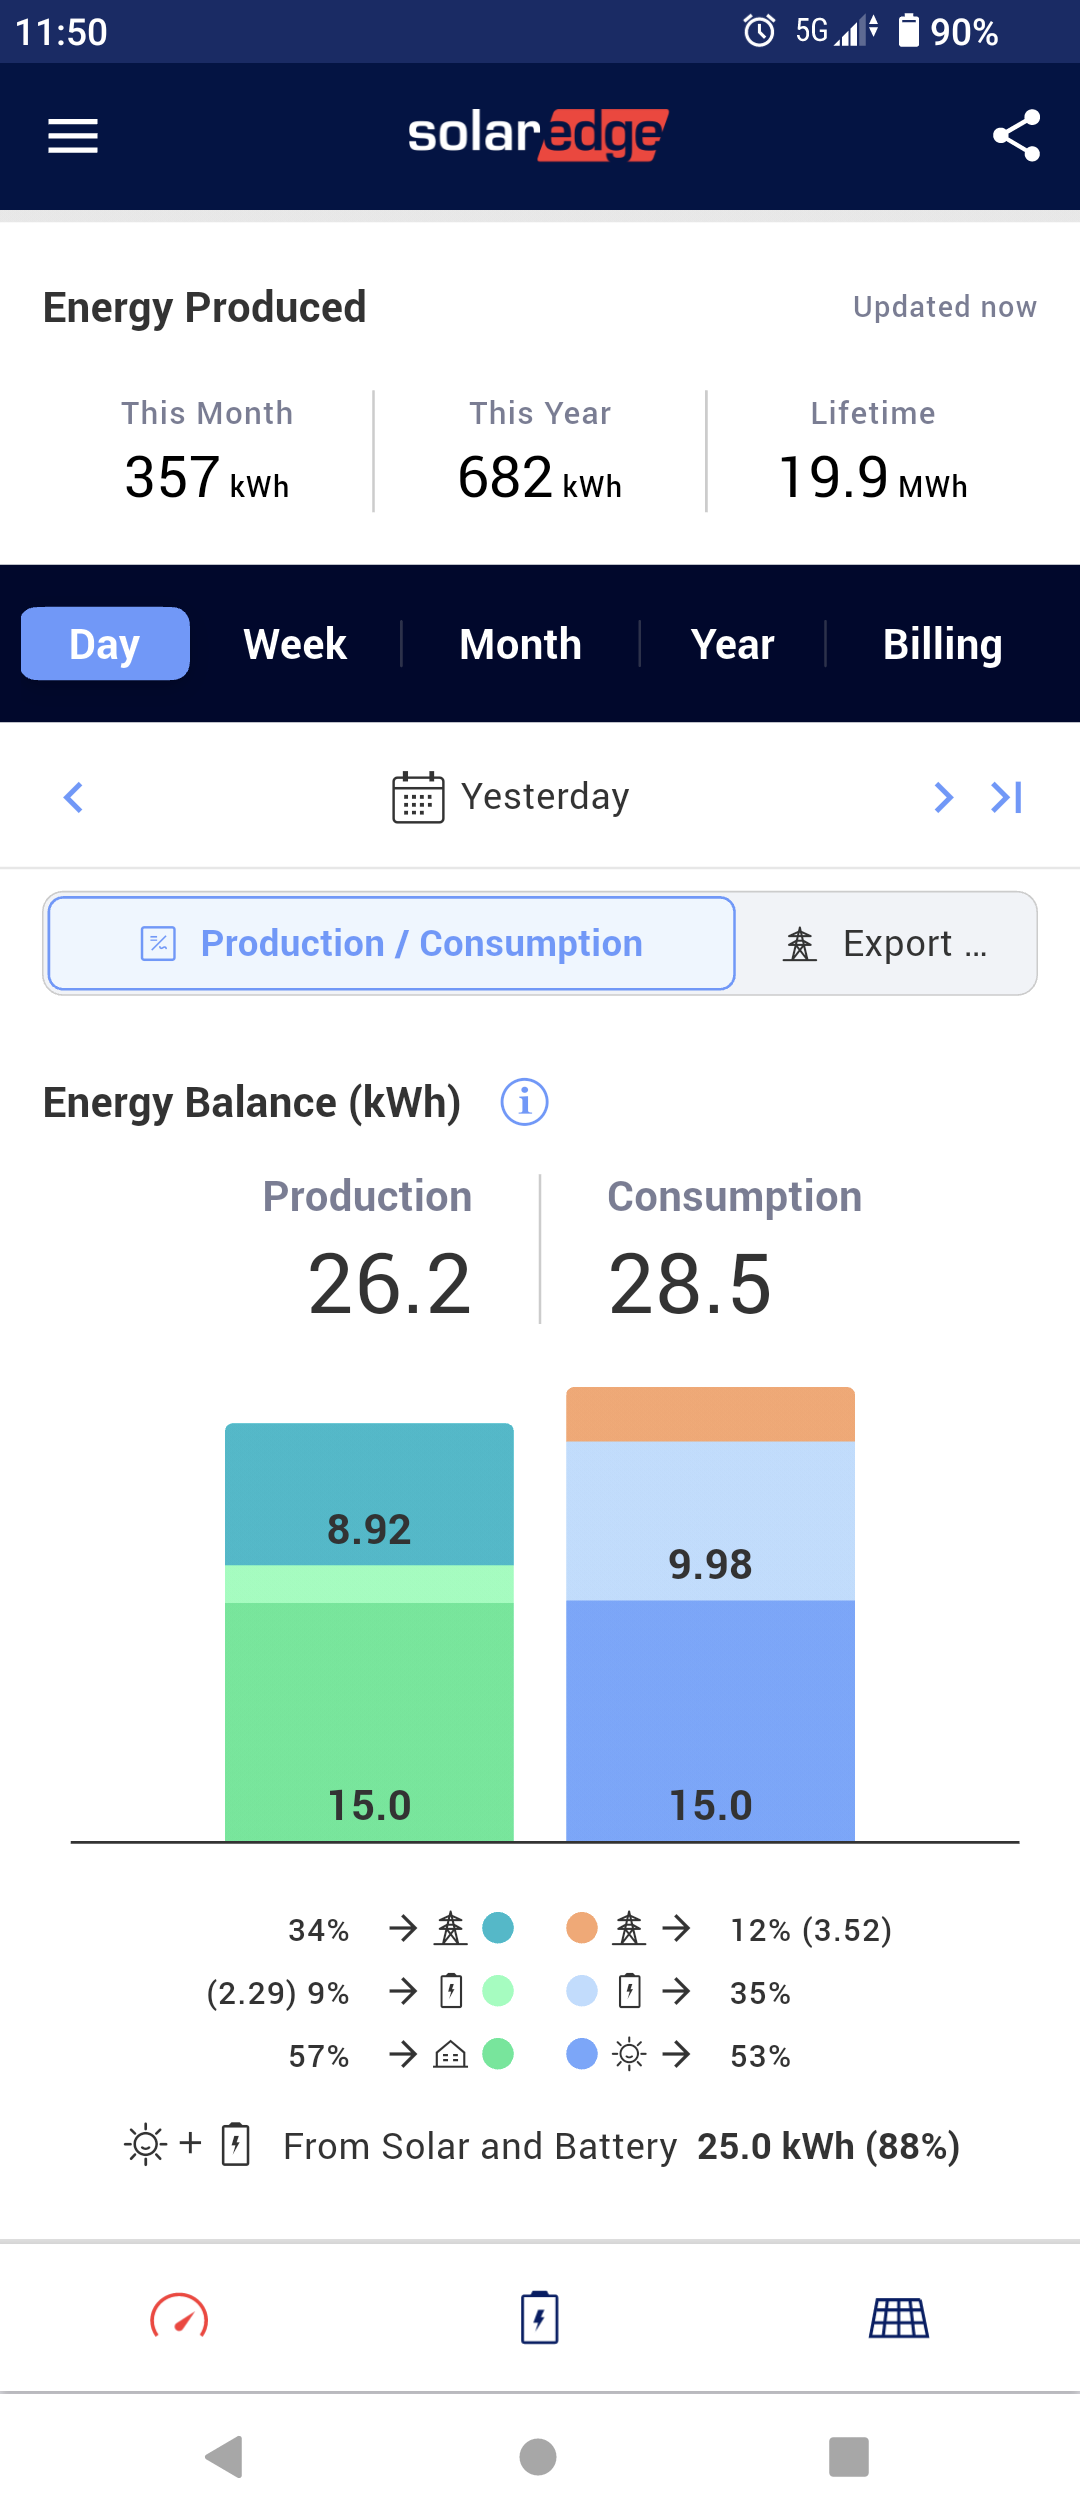Select the Production / Consumption view toggle
Screen dimensions: 1080x2520
[x=392, y=943]
